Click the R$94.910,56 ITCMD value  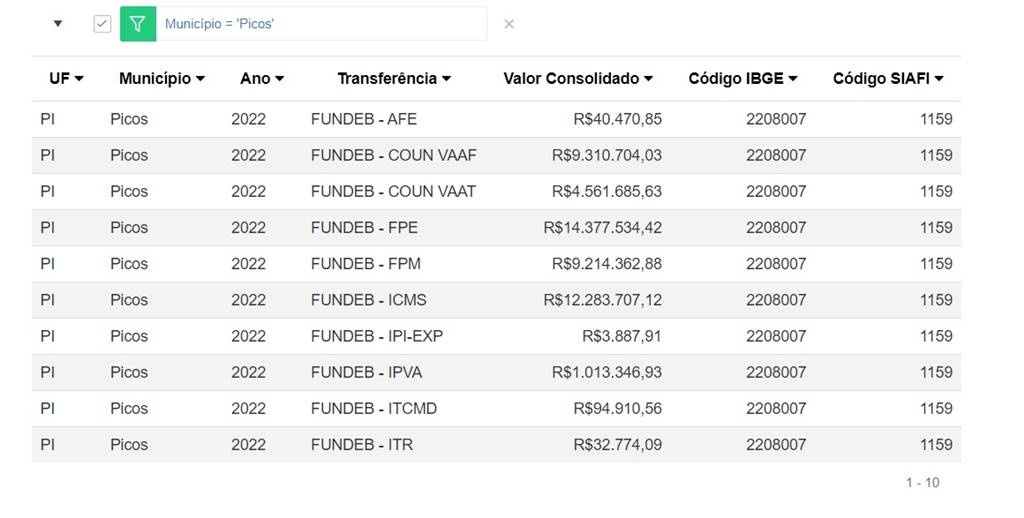(x=617, y=409)
